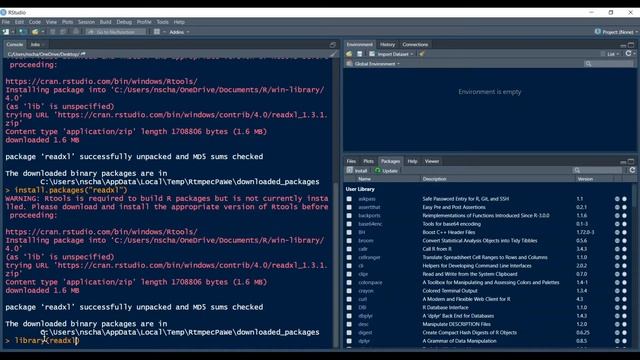Open the File menu
This screenshot has height=360, width=640.
click(x=6, y=22)
